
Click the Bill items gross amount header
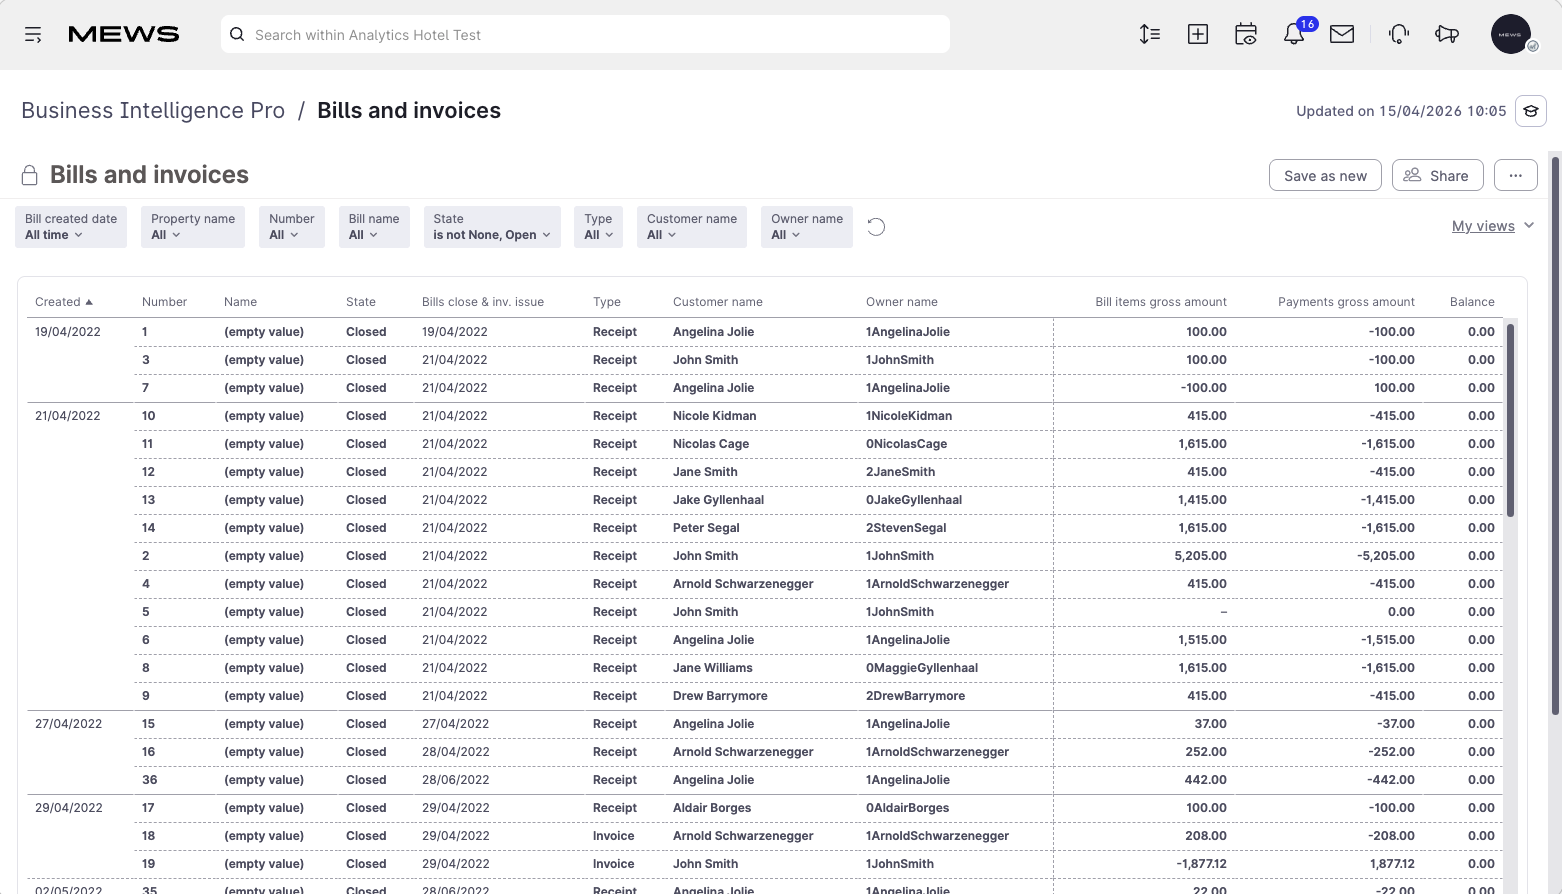pos(1161,302)
